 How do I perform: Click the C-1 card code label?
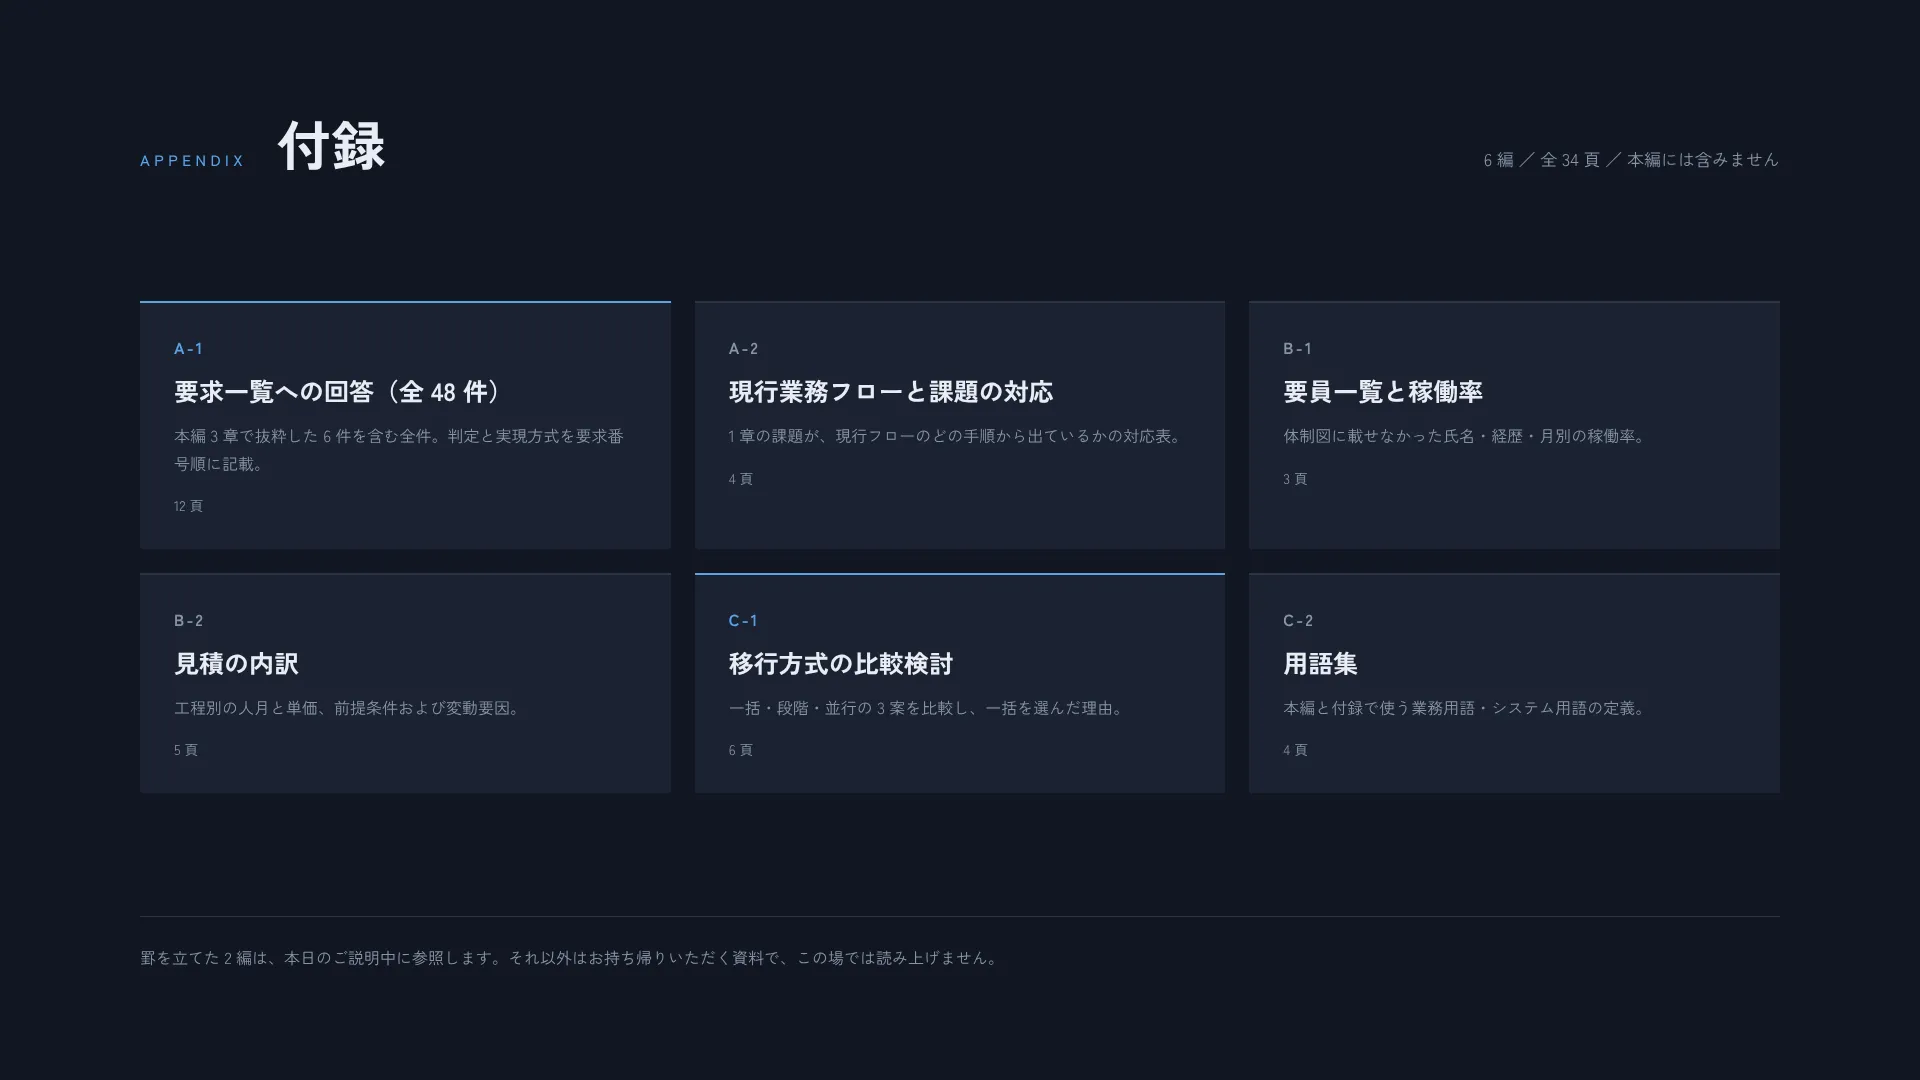click(743, 621)
